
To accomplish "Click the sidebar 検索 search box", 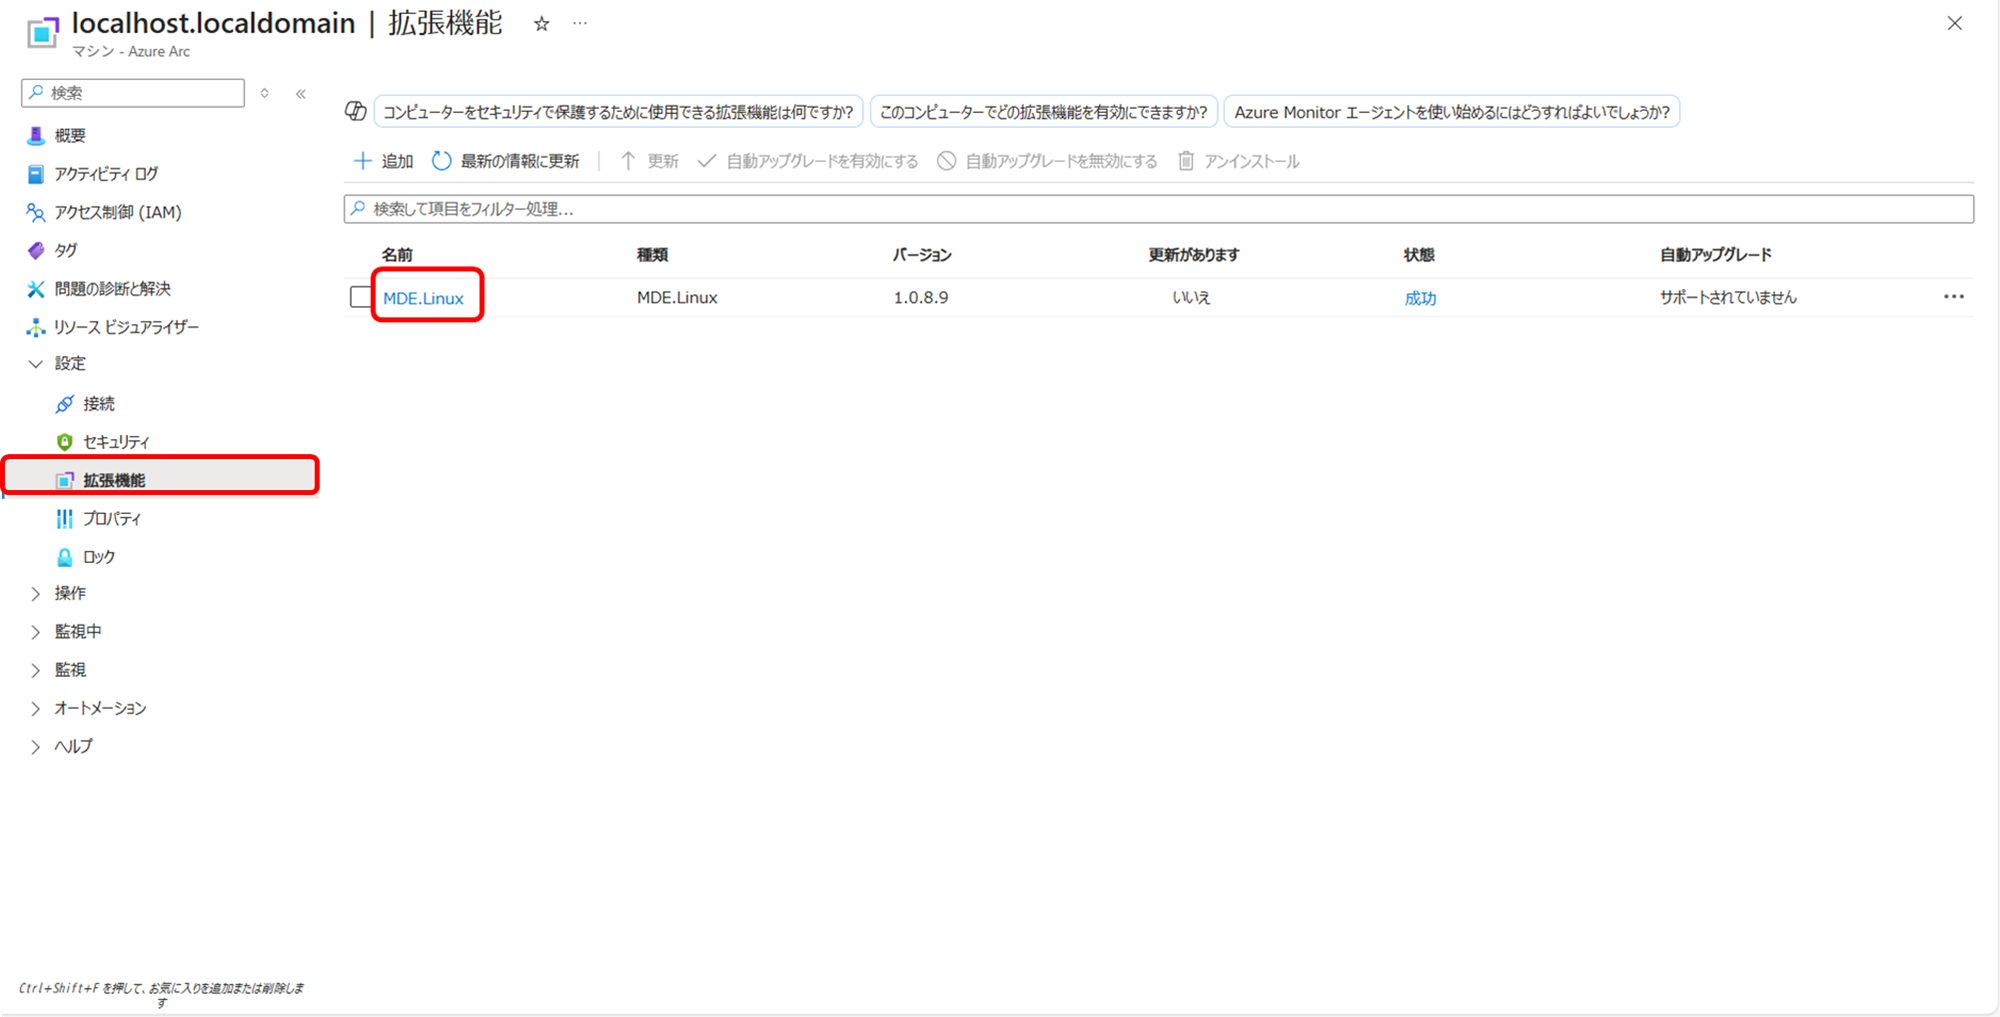I will tap(133, 93).
